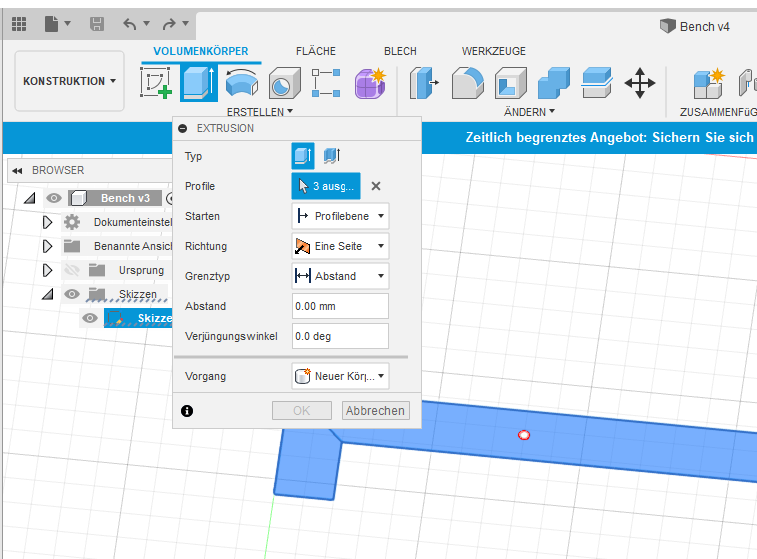Select the Press Pull tool
The height and width of the screenshot is (559, 757).
click(x=424, y=83)
